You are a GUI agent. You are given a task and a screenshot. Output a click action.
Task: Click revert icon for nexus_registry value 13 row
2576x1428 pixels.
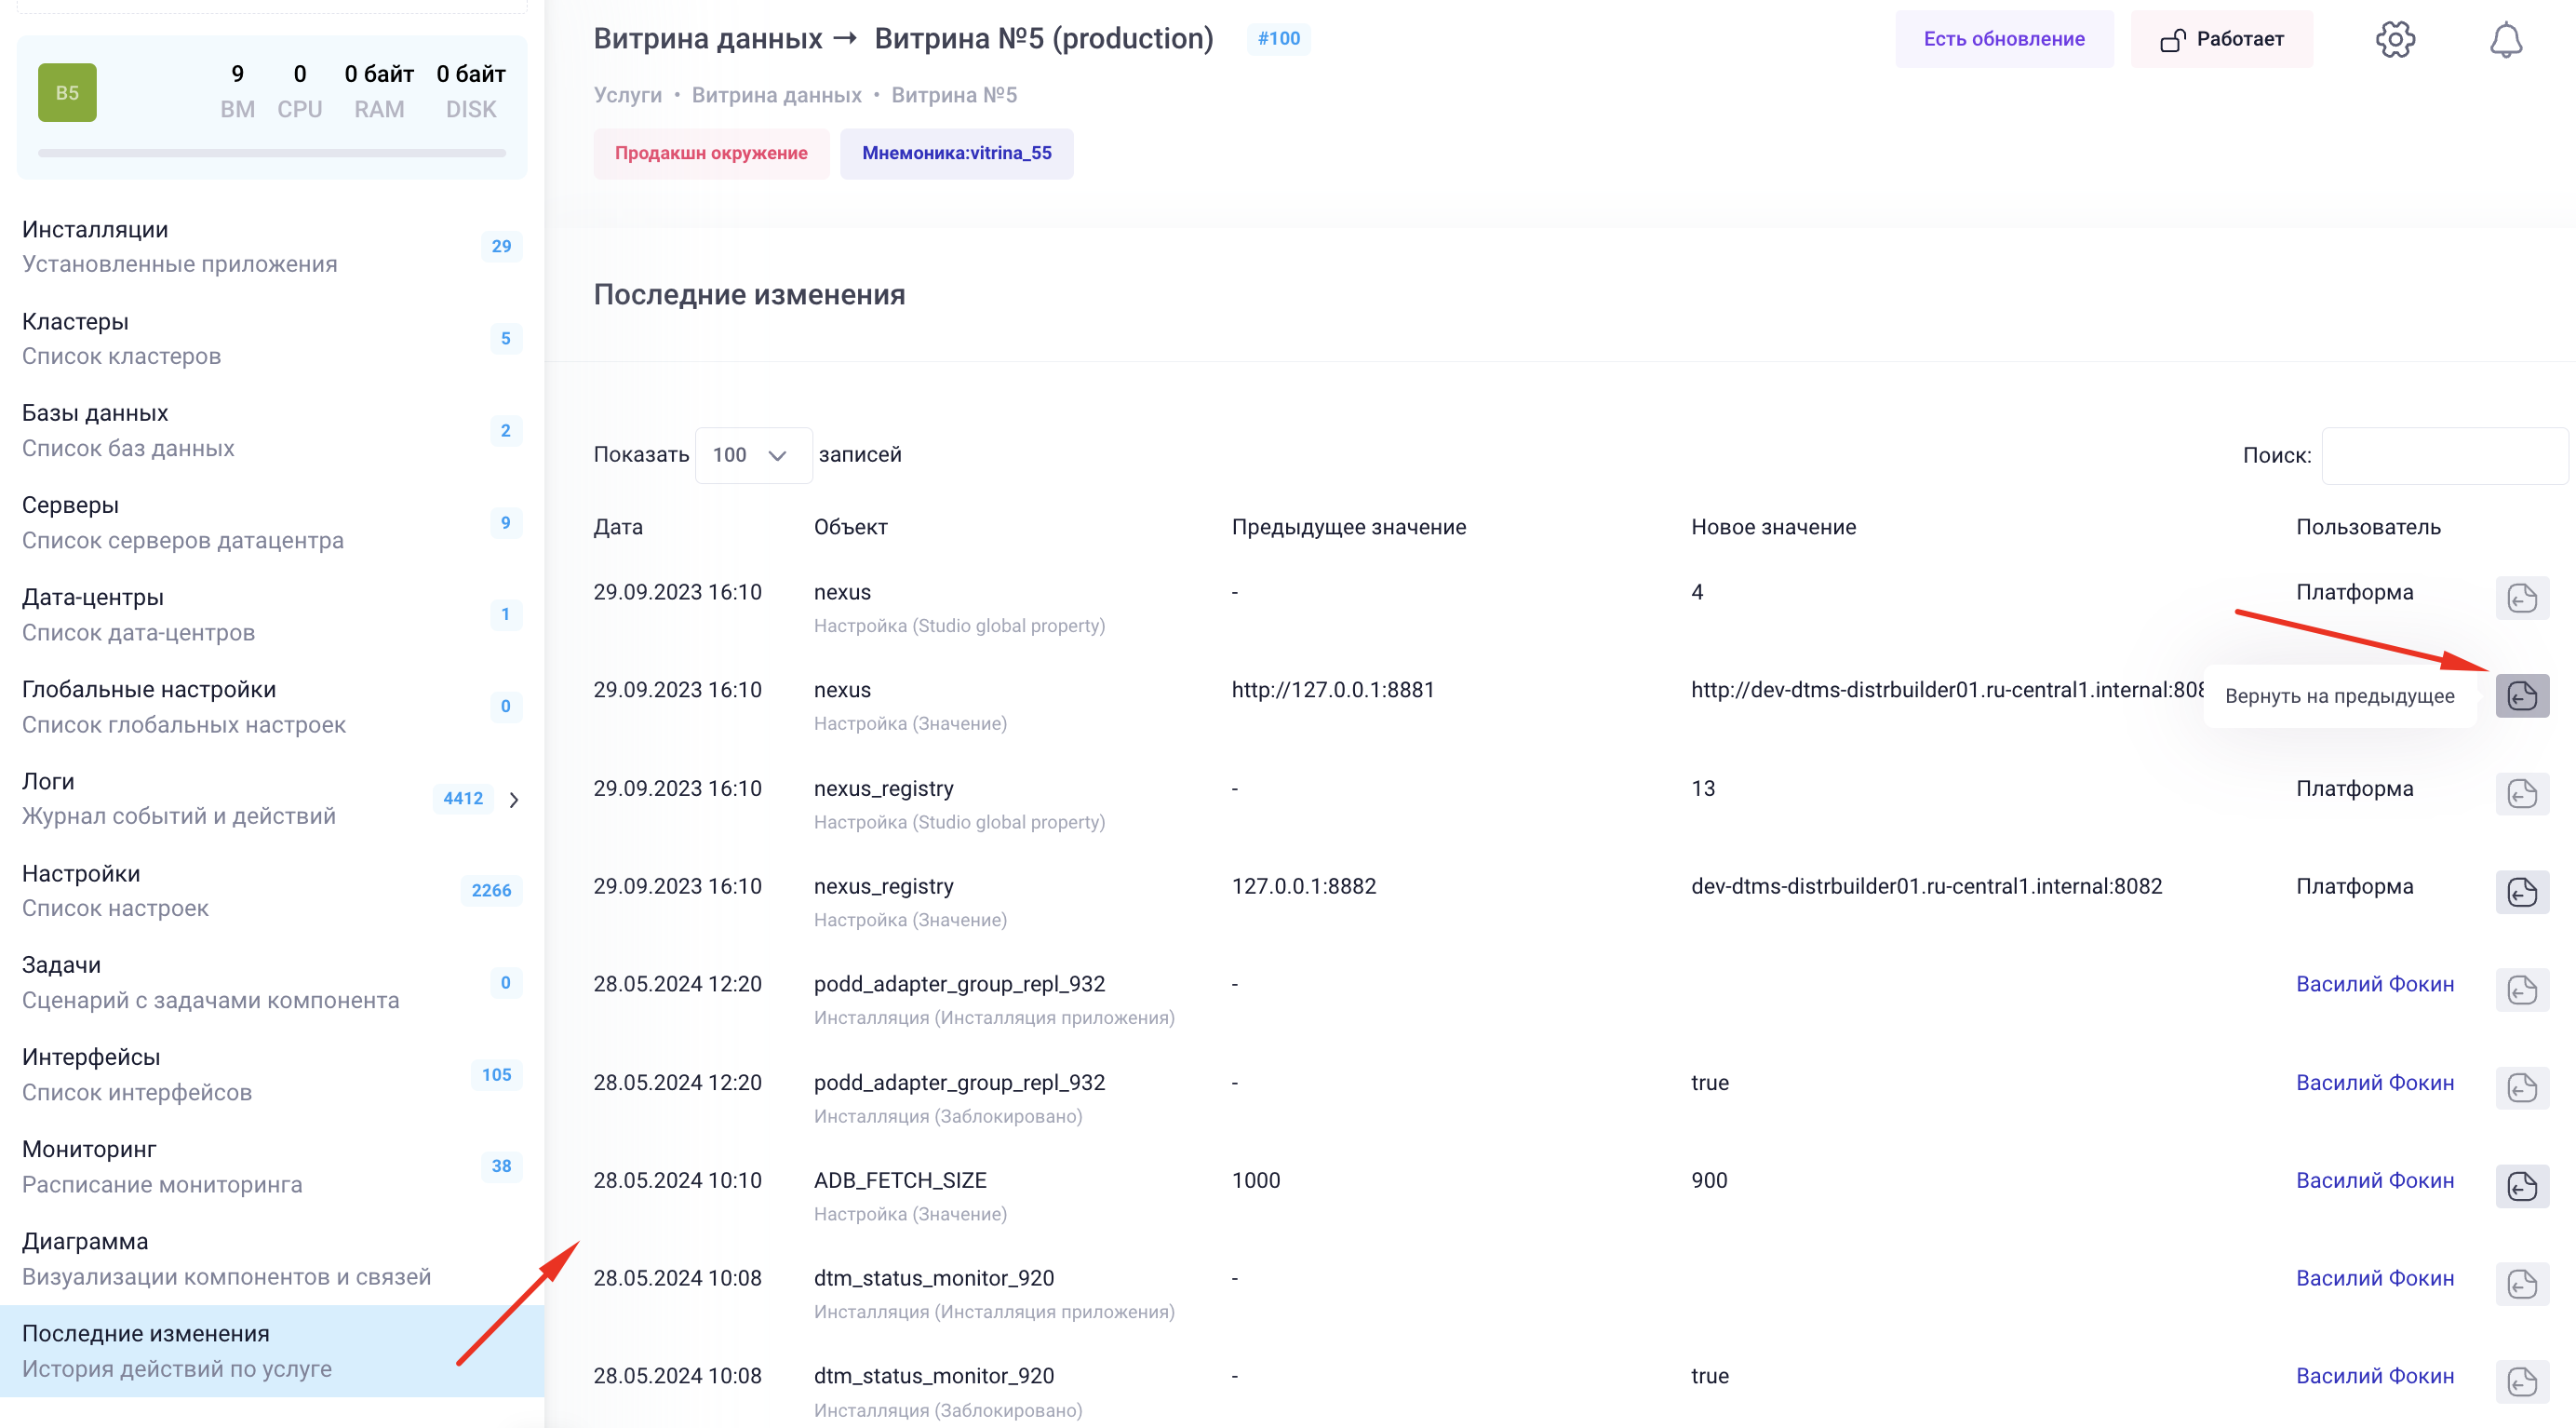[x=2521, y=794]
